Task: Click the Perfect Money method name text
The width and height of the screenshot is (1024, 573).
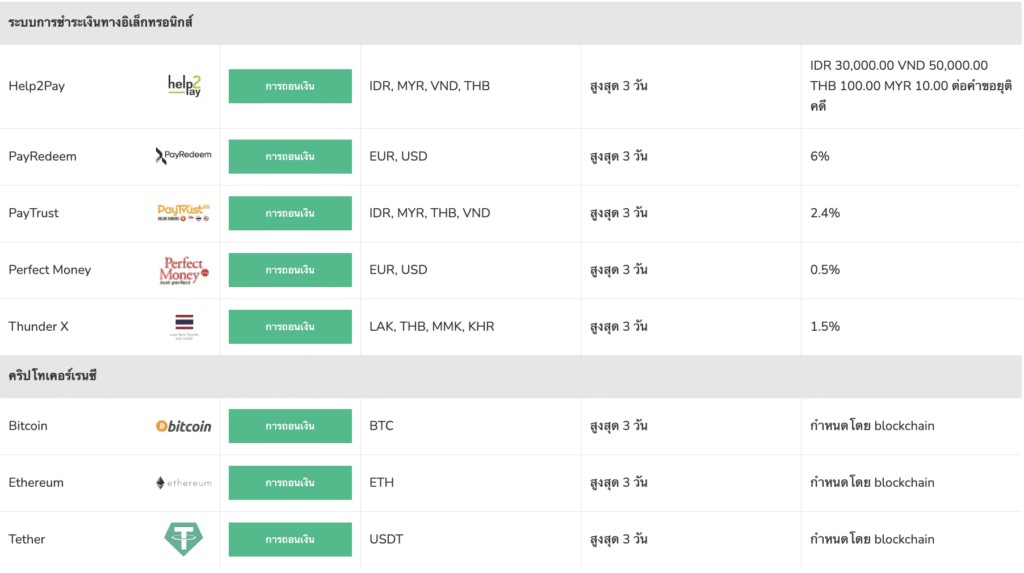Action: coord(50,270)
